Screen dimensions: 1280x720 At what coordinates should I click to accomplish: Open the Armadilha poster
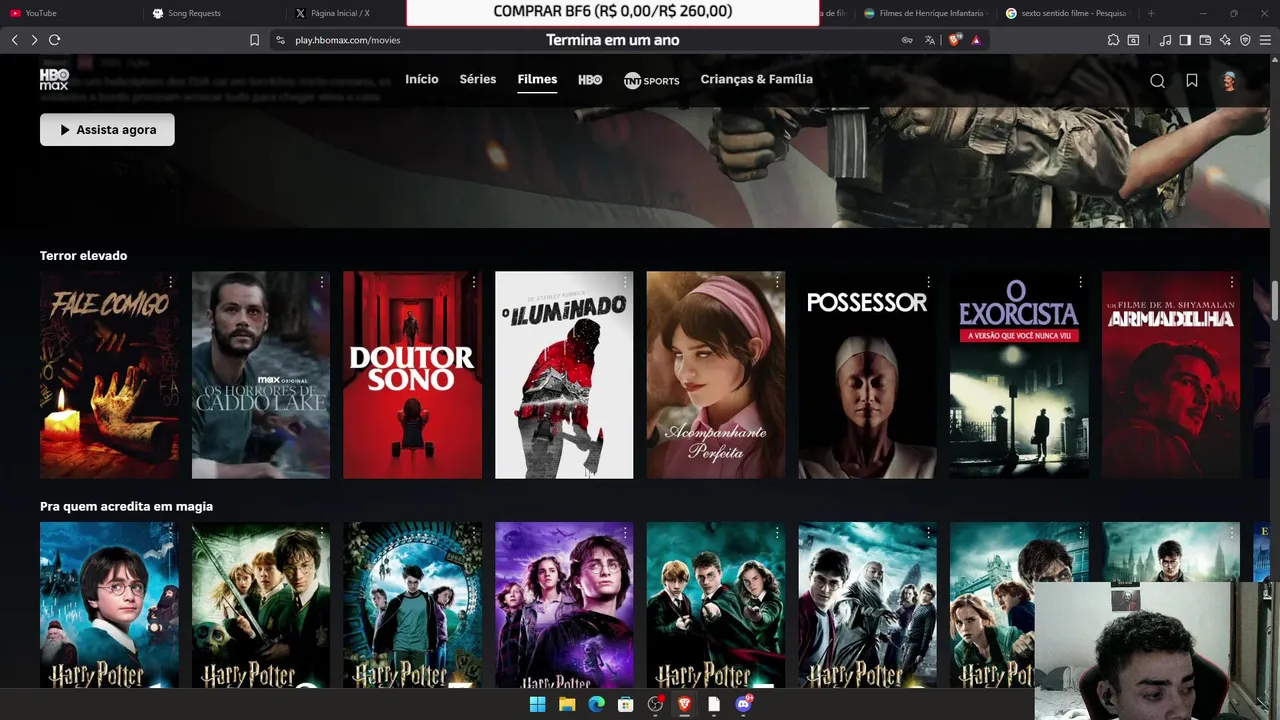(x=1171, y=375)
